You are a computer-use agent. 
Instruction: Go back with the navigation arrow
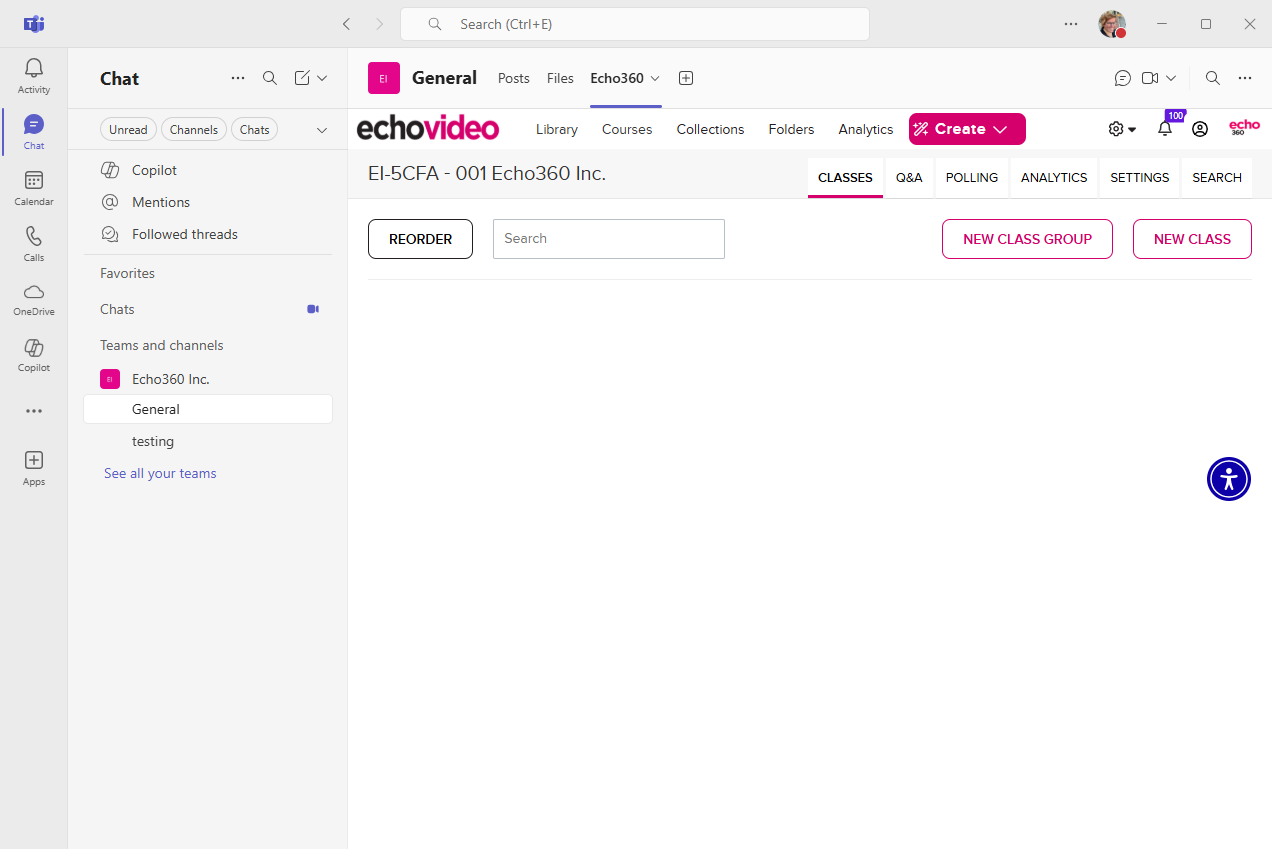(346, 24)
